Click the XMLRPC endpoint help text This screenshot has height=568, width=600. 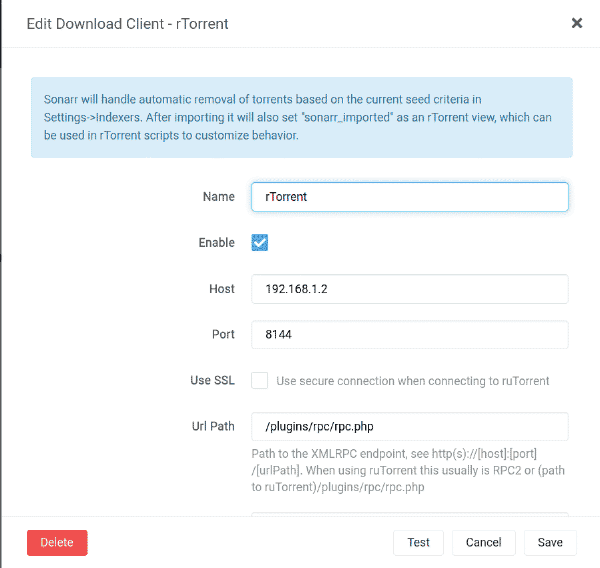408,470
